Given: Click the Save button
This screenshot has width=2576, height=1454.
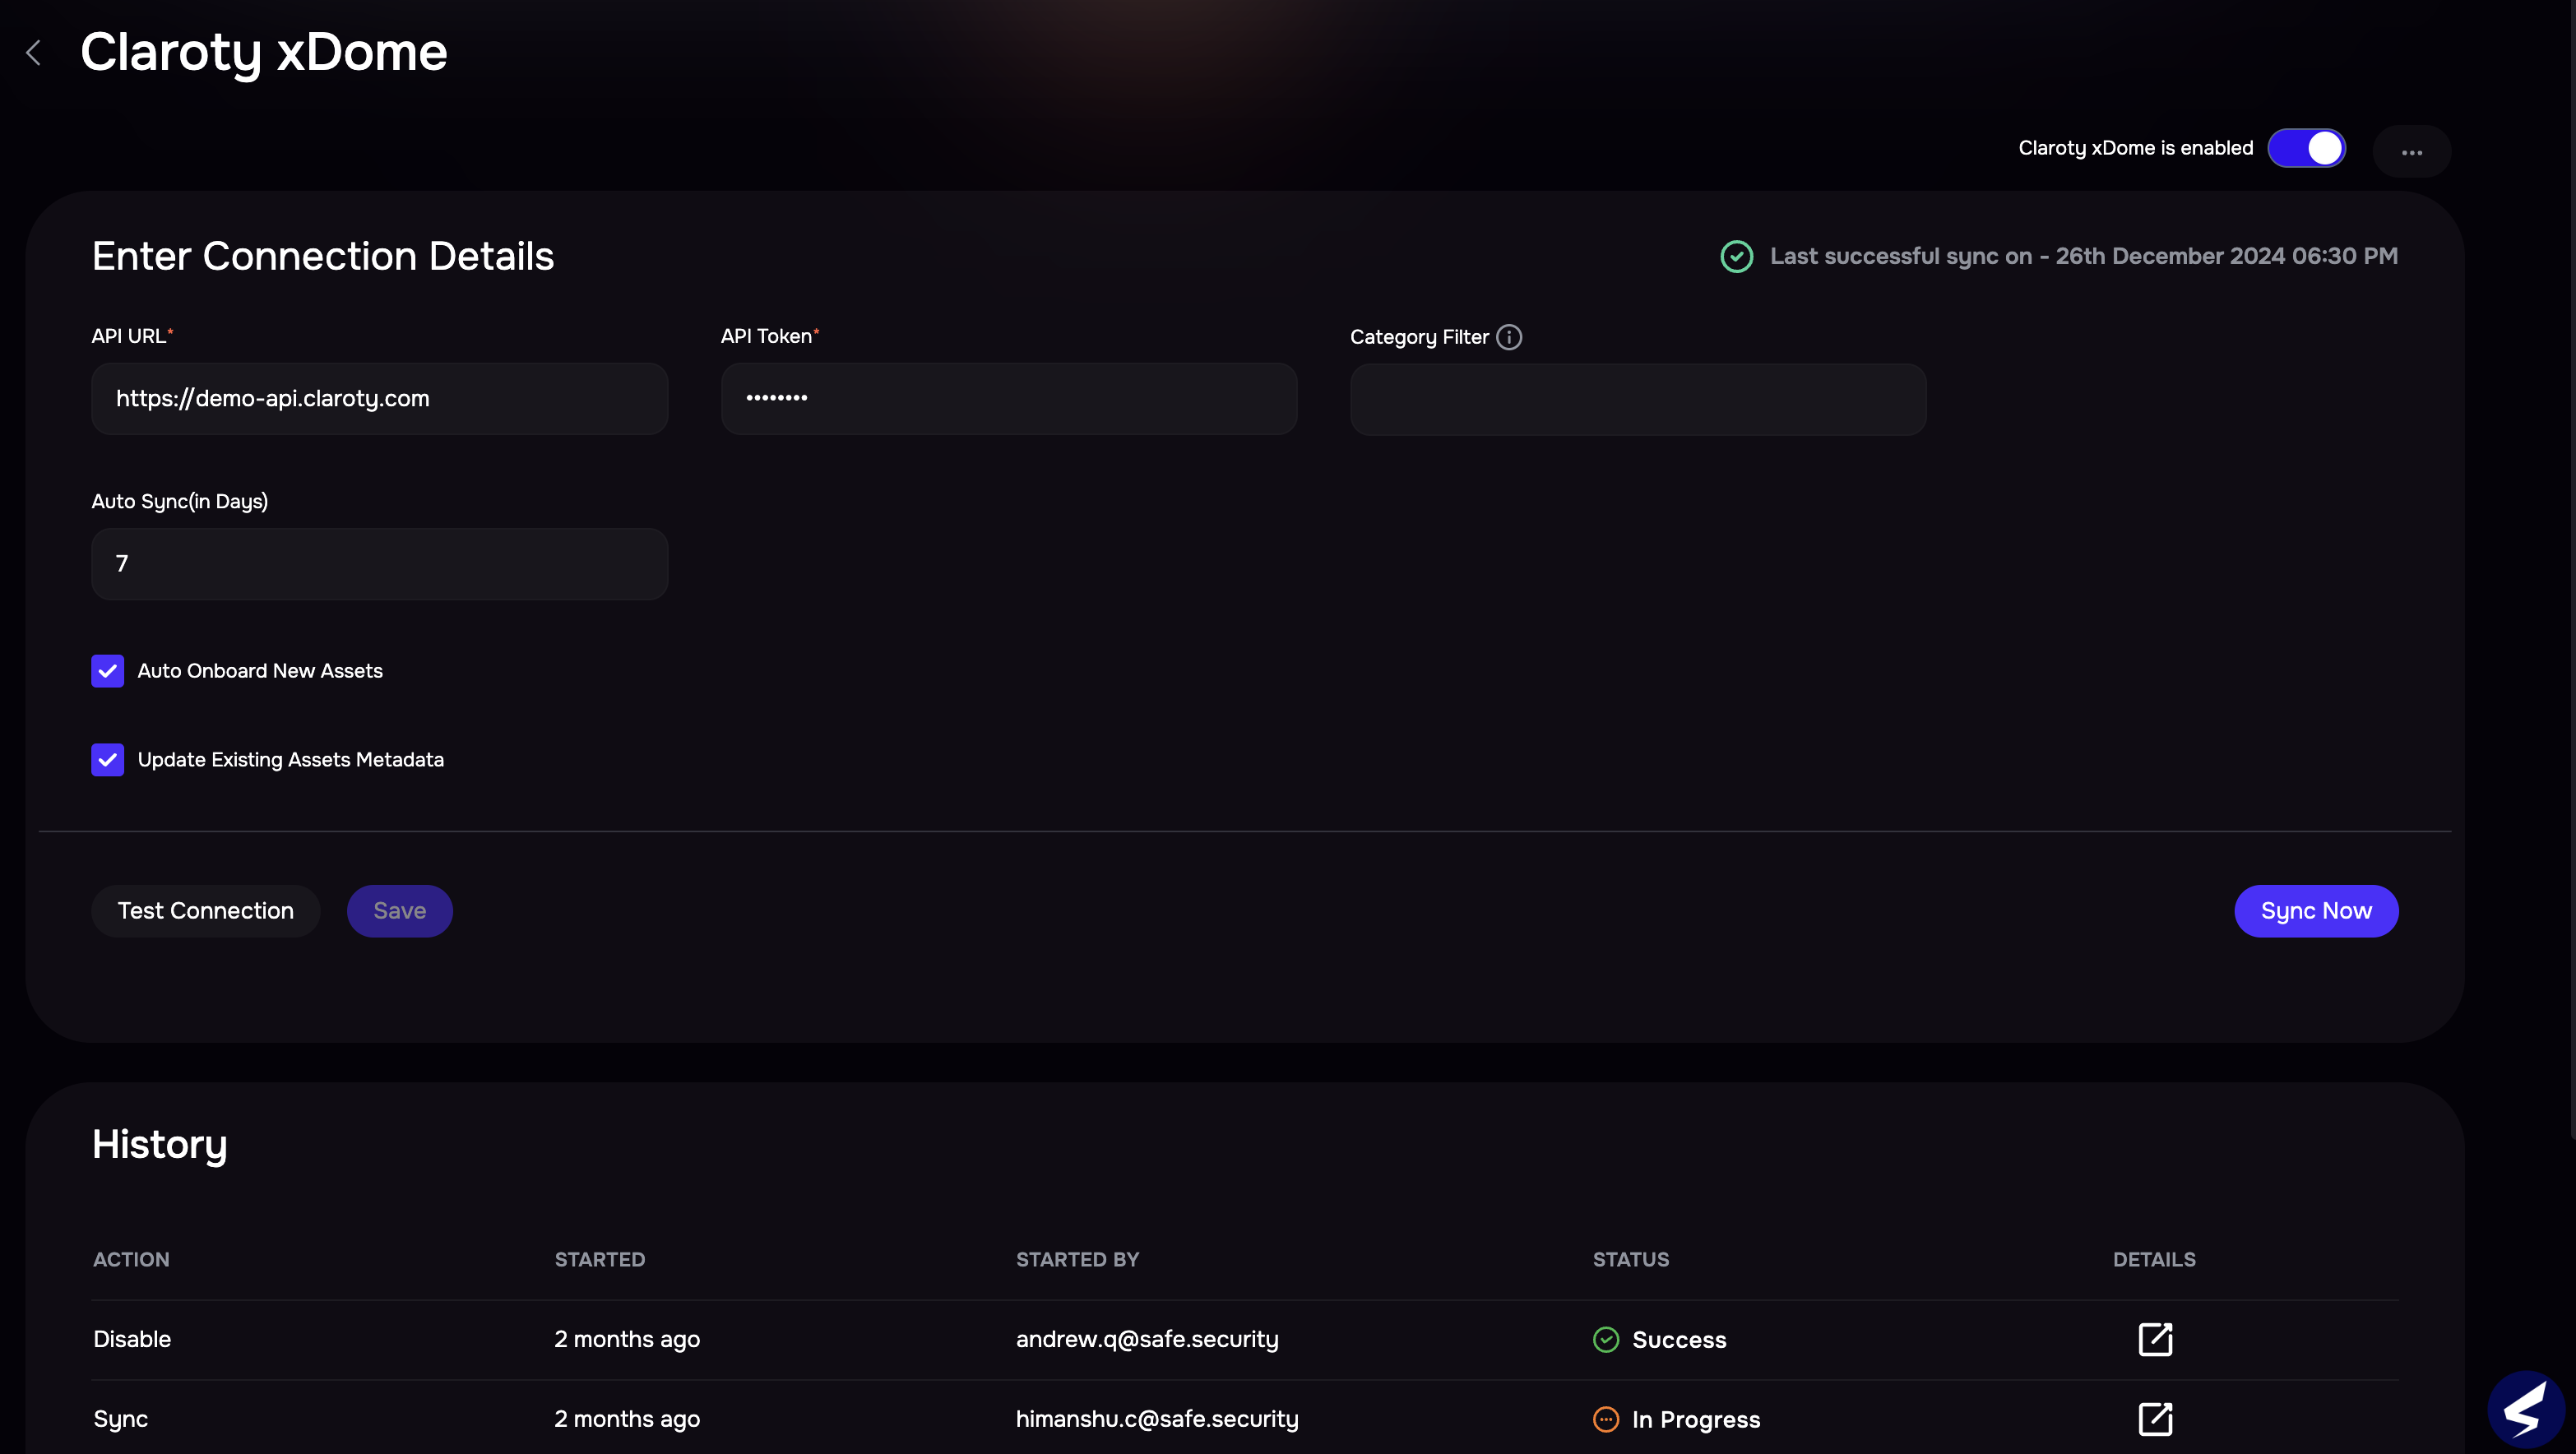Looking at the screenshot, I should pyautogui.click(x=399, y=911).
